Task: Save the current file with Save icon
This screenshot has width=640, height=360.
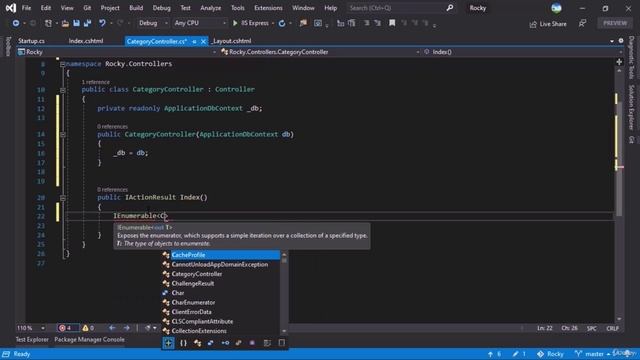Action: [76, 23]
